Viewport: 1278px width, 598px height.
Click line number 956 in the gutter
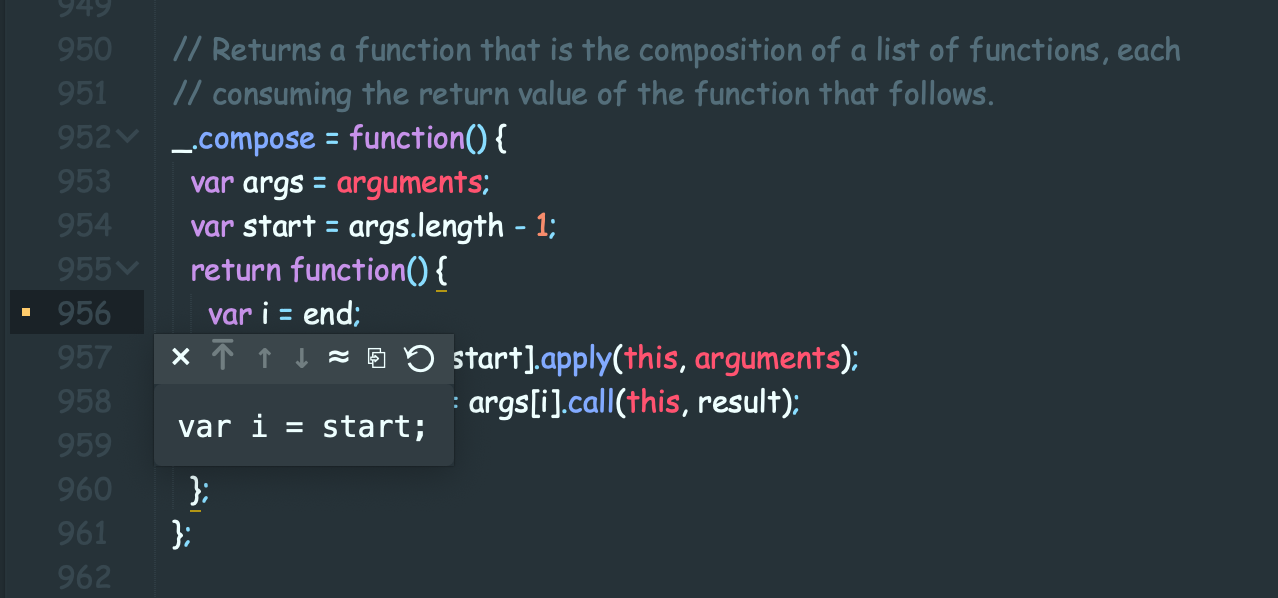click(84, 314)
